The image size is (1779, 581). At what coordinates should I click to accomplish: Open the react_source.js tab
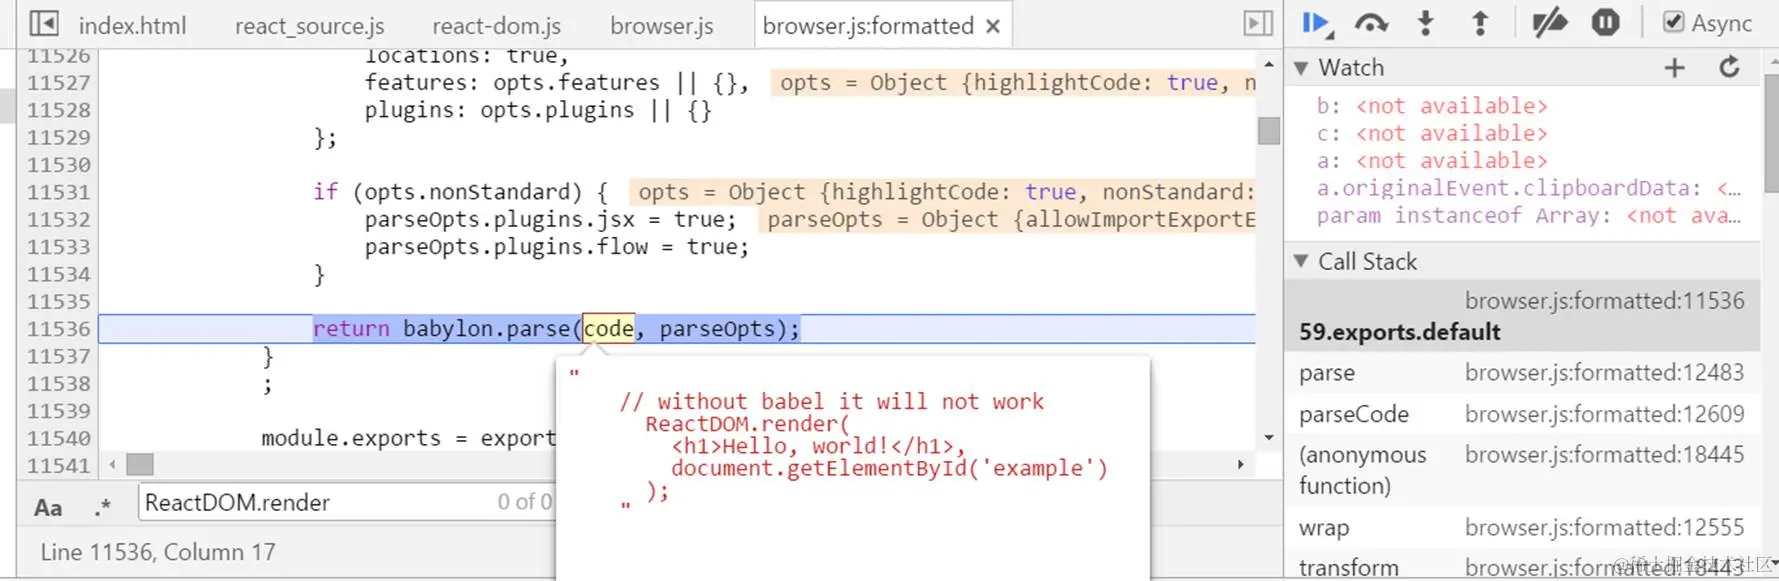[309, 26]
